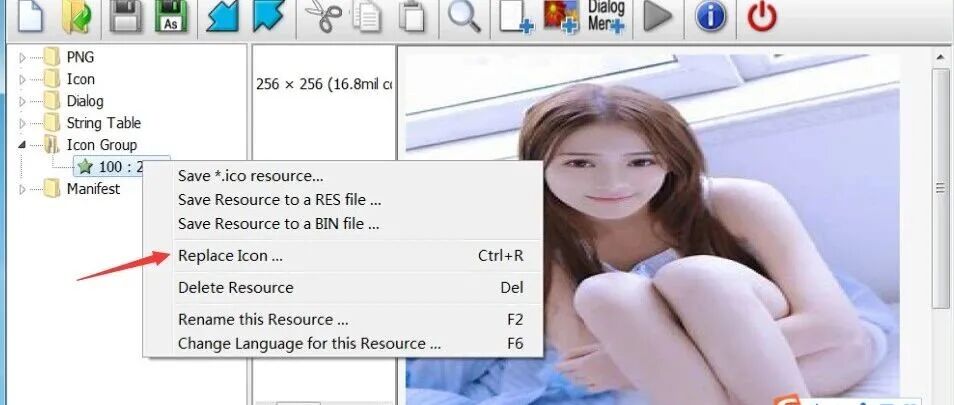The width and height of the screenshot is (954, 405).
Task: Select the String Table tree folder
Action: pos(92,123)
